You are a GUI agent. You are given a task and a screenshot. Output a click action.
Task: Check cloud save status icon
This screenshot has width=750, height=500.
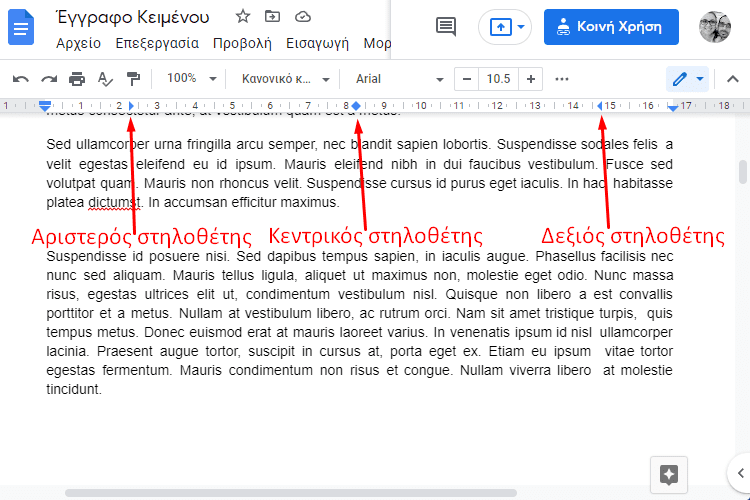pyautogui.click(x=303, y=17)
